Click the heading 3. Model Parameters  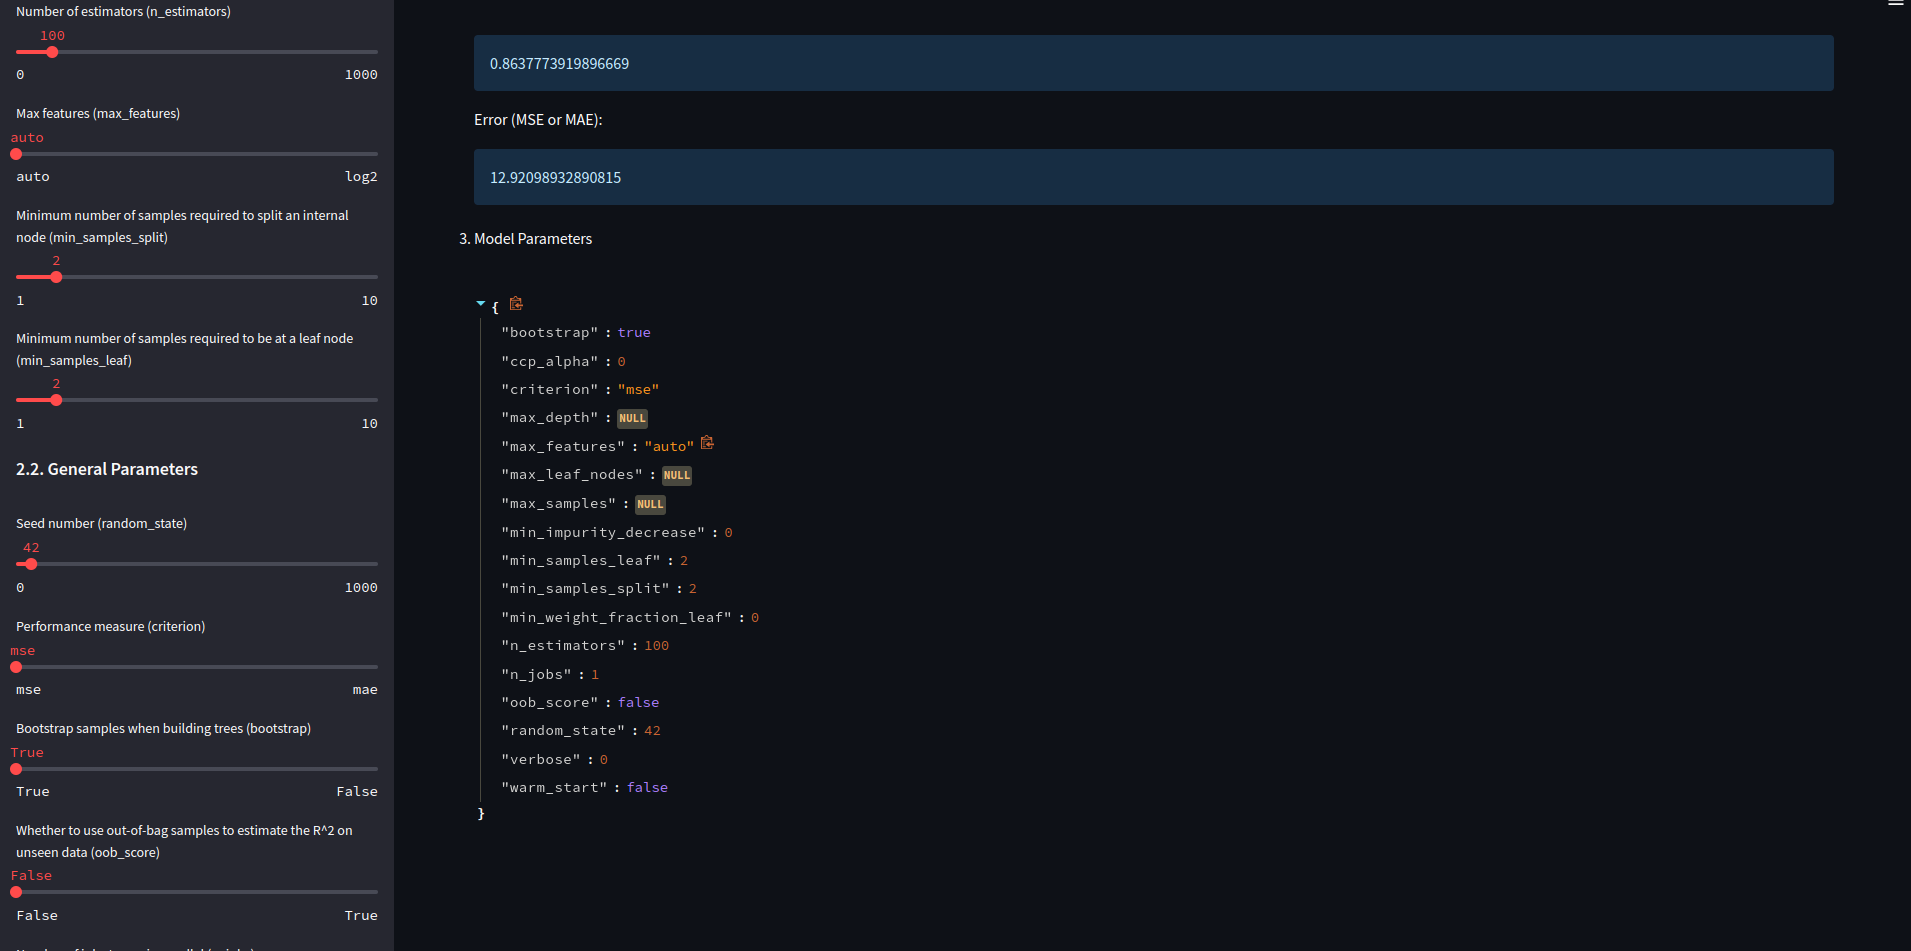(525, 239)
